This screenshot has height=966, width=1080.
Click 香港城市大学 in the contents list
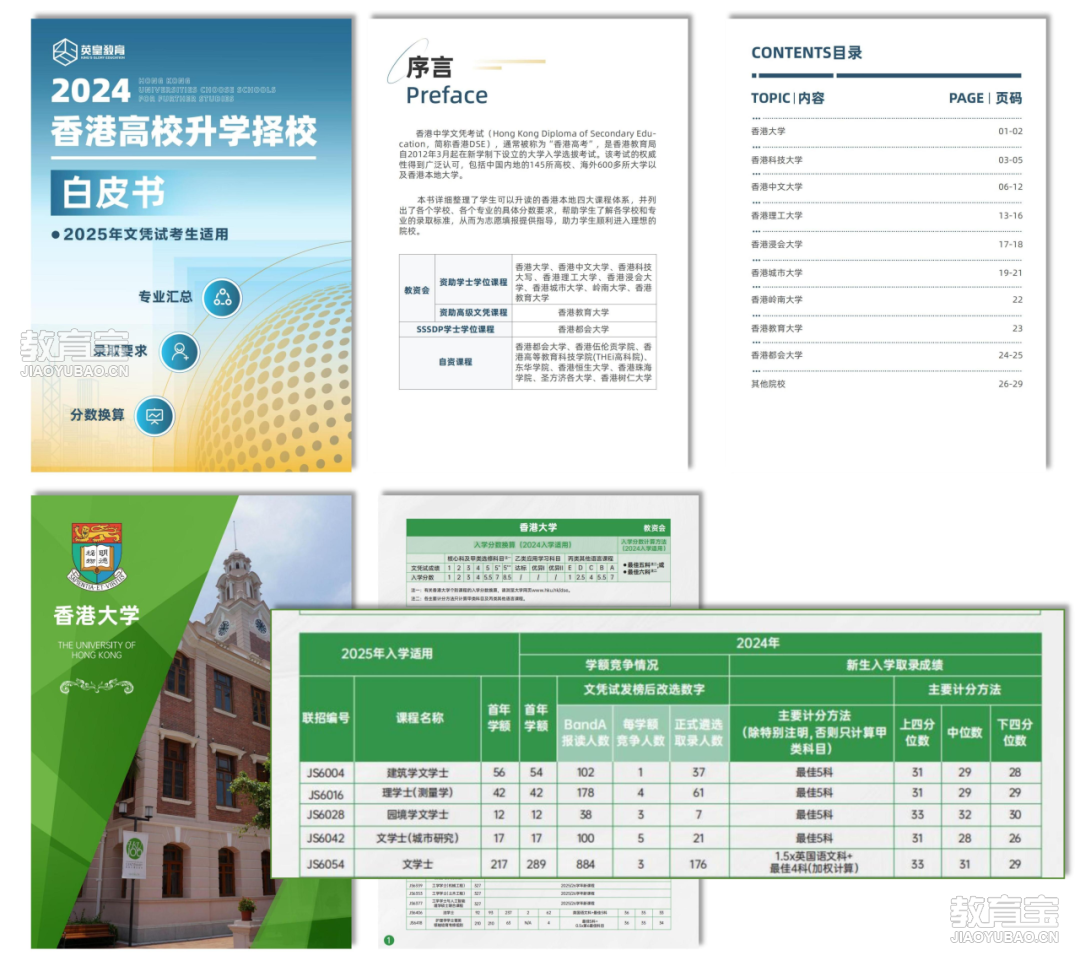coord(776,273)
